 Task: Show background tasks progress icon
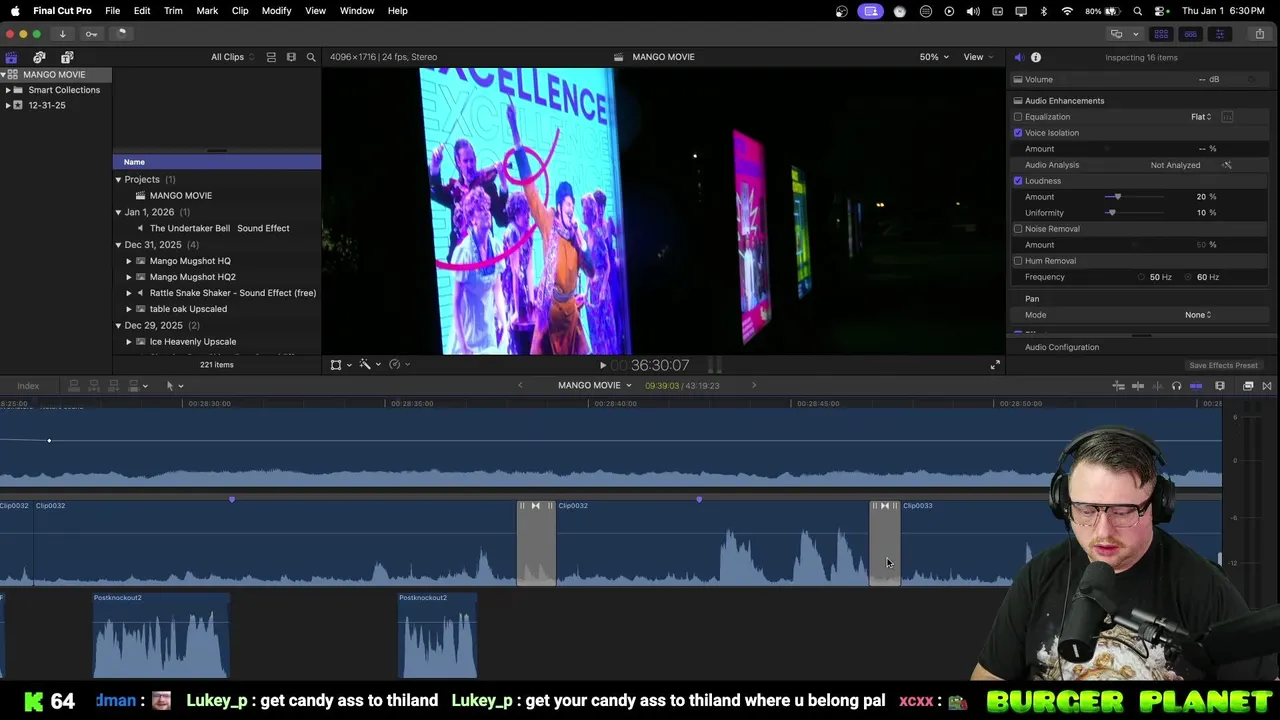[x=121, y=33]
